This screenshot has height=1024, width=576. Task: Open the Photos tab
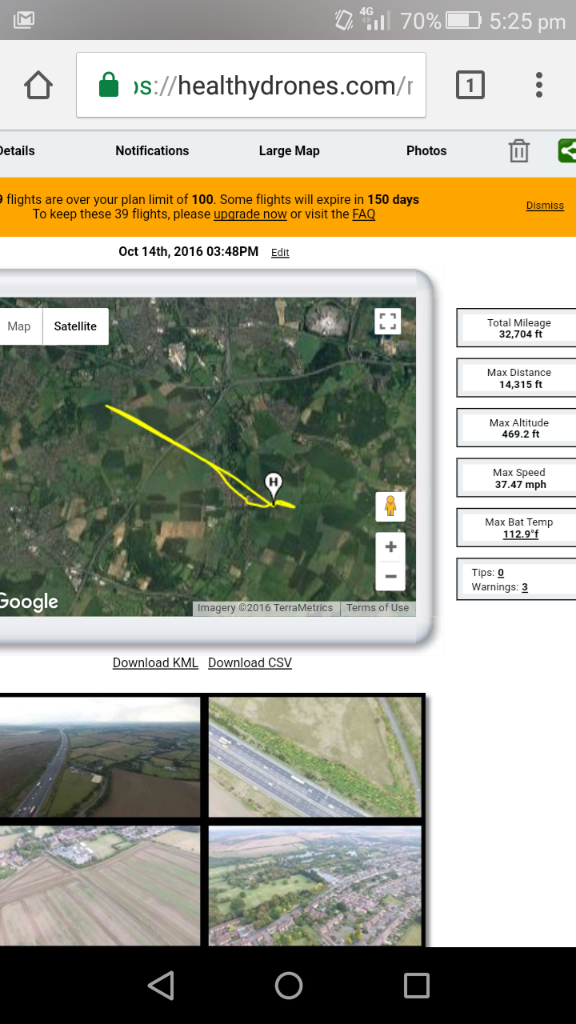tap(426, 151)
